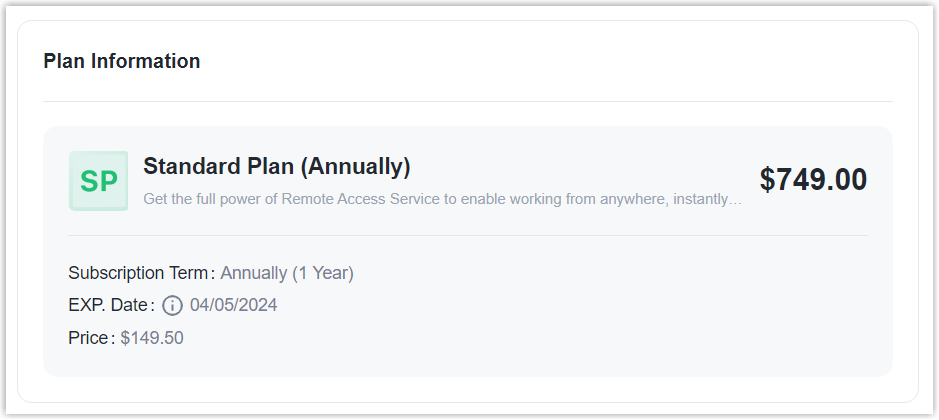Click blank white space right of Plan Information
The height and width of the screenshot is (420, 939).
(550, 61)
